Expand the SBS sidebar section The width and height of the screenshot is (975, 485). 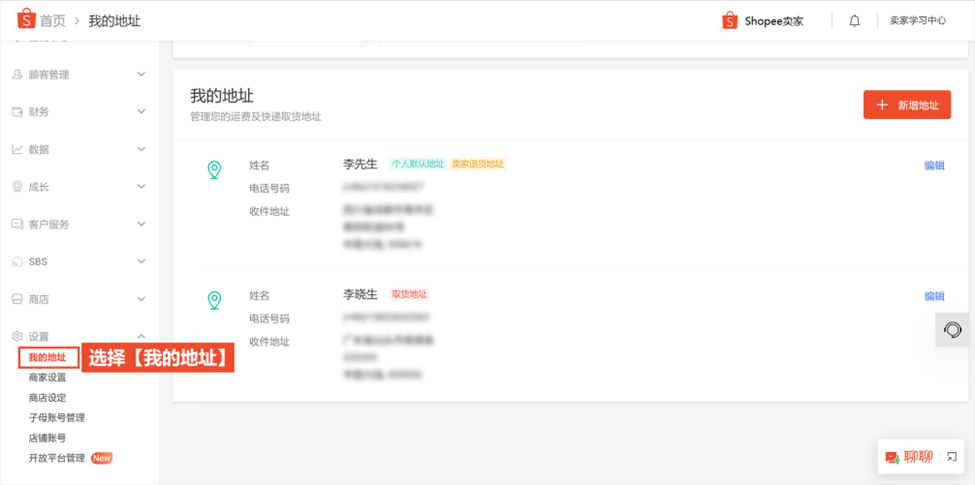[x=141, y=262]
